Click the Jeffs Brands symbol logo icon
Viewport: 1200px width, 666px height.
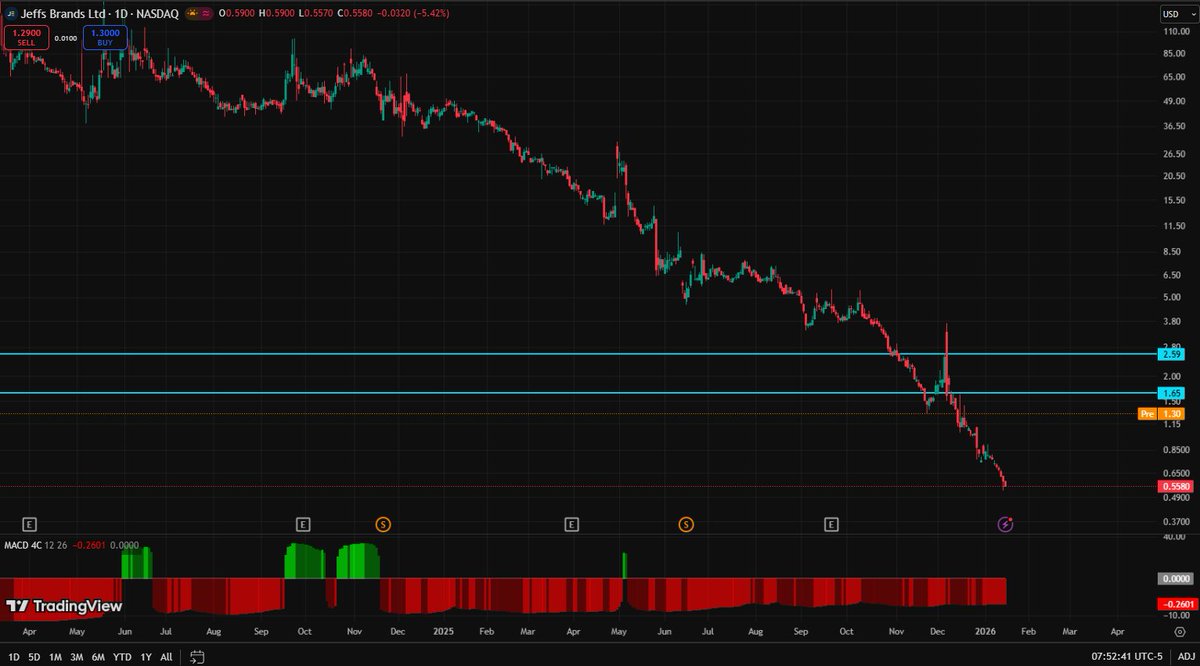(11, 15)
